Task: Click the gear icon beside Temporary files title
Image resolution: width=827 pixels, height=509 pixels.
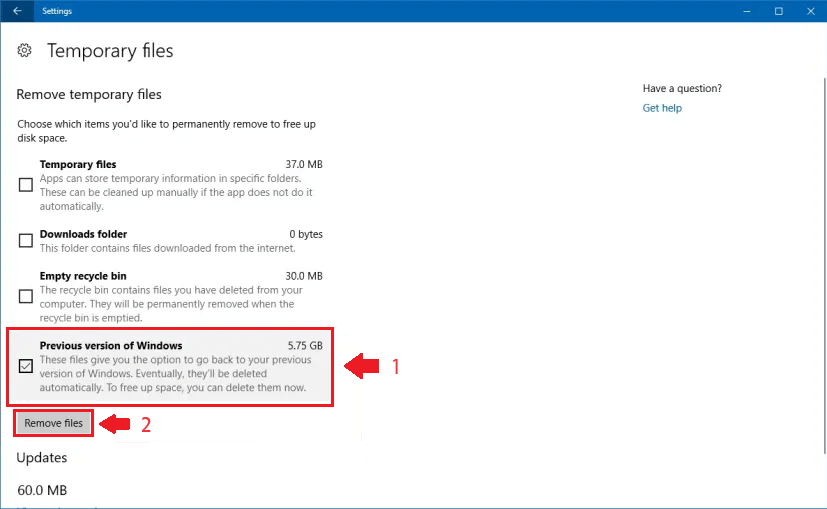Action: [x=24, y=51]
